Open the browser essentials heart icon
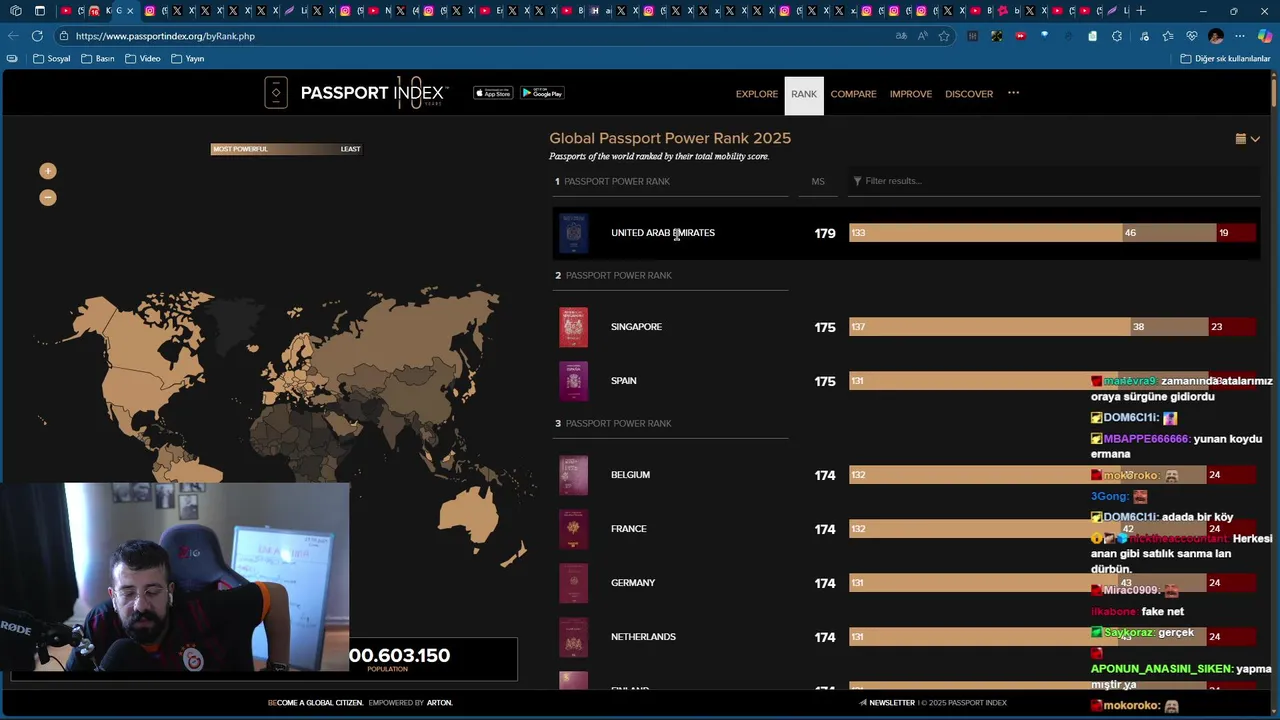Image resolution: width=1280 pixels, height=720 pixels. click(1191, 36)
